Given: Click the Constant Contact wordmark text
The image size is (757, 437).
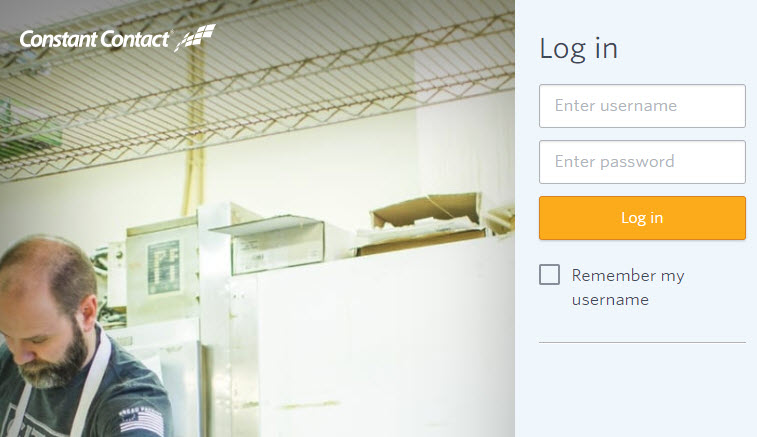Looking at the screenshot, I should 94,39.
